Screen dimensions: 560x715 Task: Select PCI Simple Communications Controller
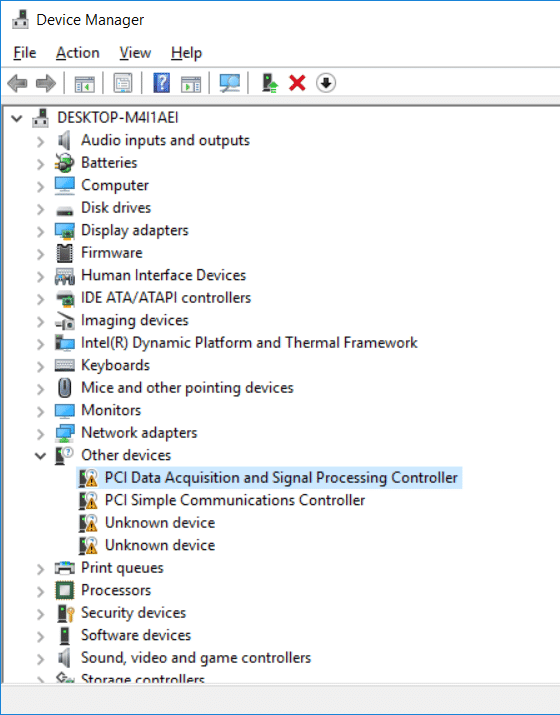[235, 500]
